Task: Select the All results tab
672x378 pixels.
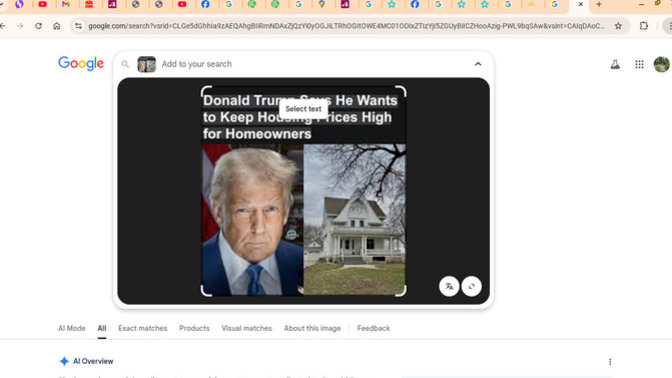Action: coord(102,328)
